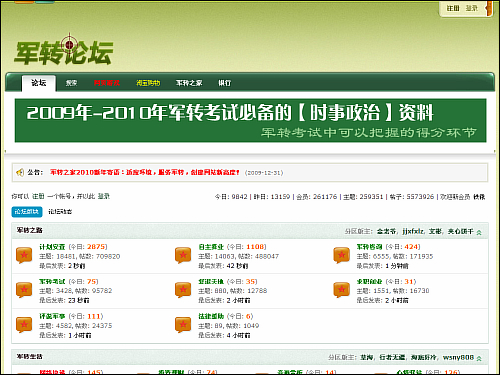Open the last post '4 小时前' in 法律援助
The height and width of the screenshot is (375, 500).
238,335
